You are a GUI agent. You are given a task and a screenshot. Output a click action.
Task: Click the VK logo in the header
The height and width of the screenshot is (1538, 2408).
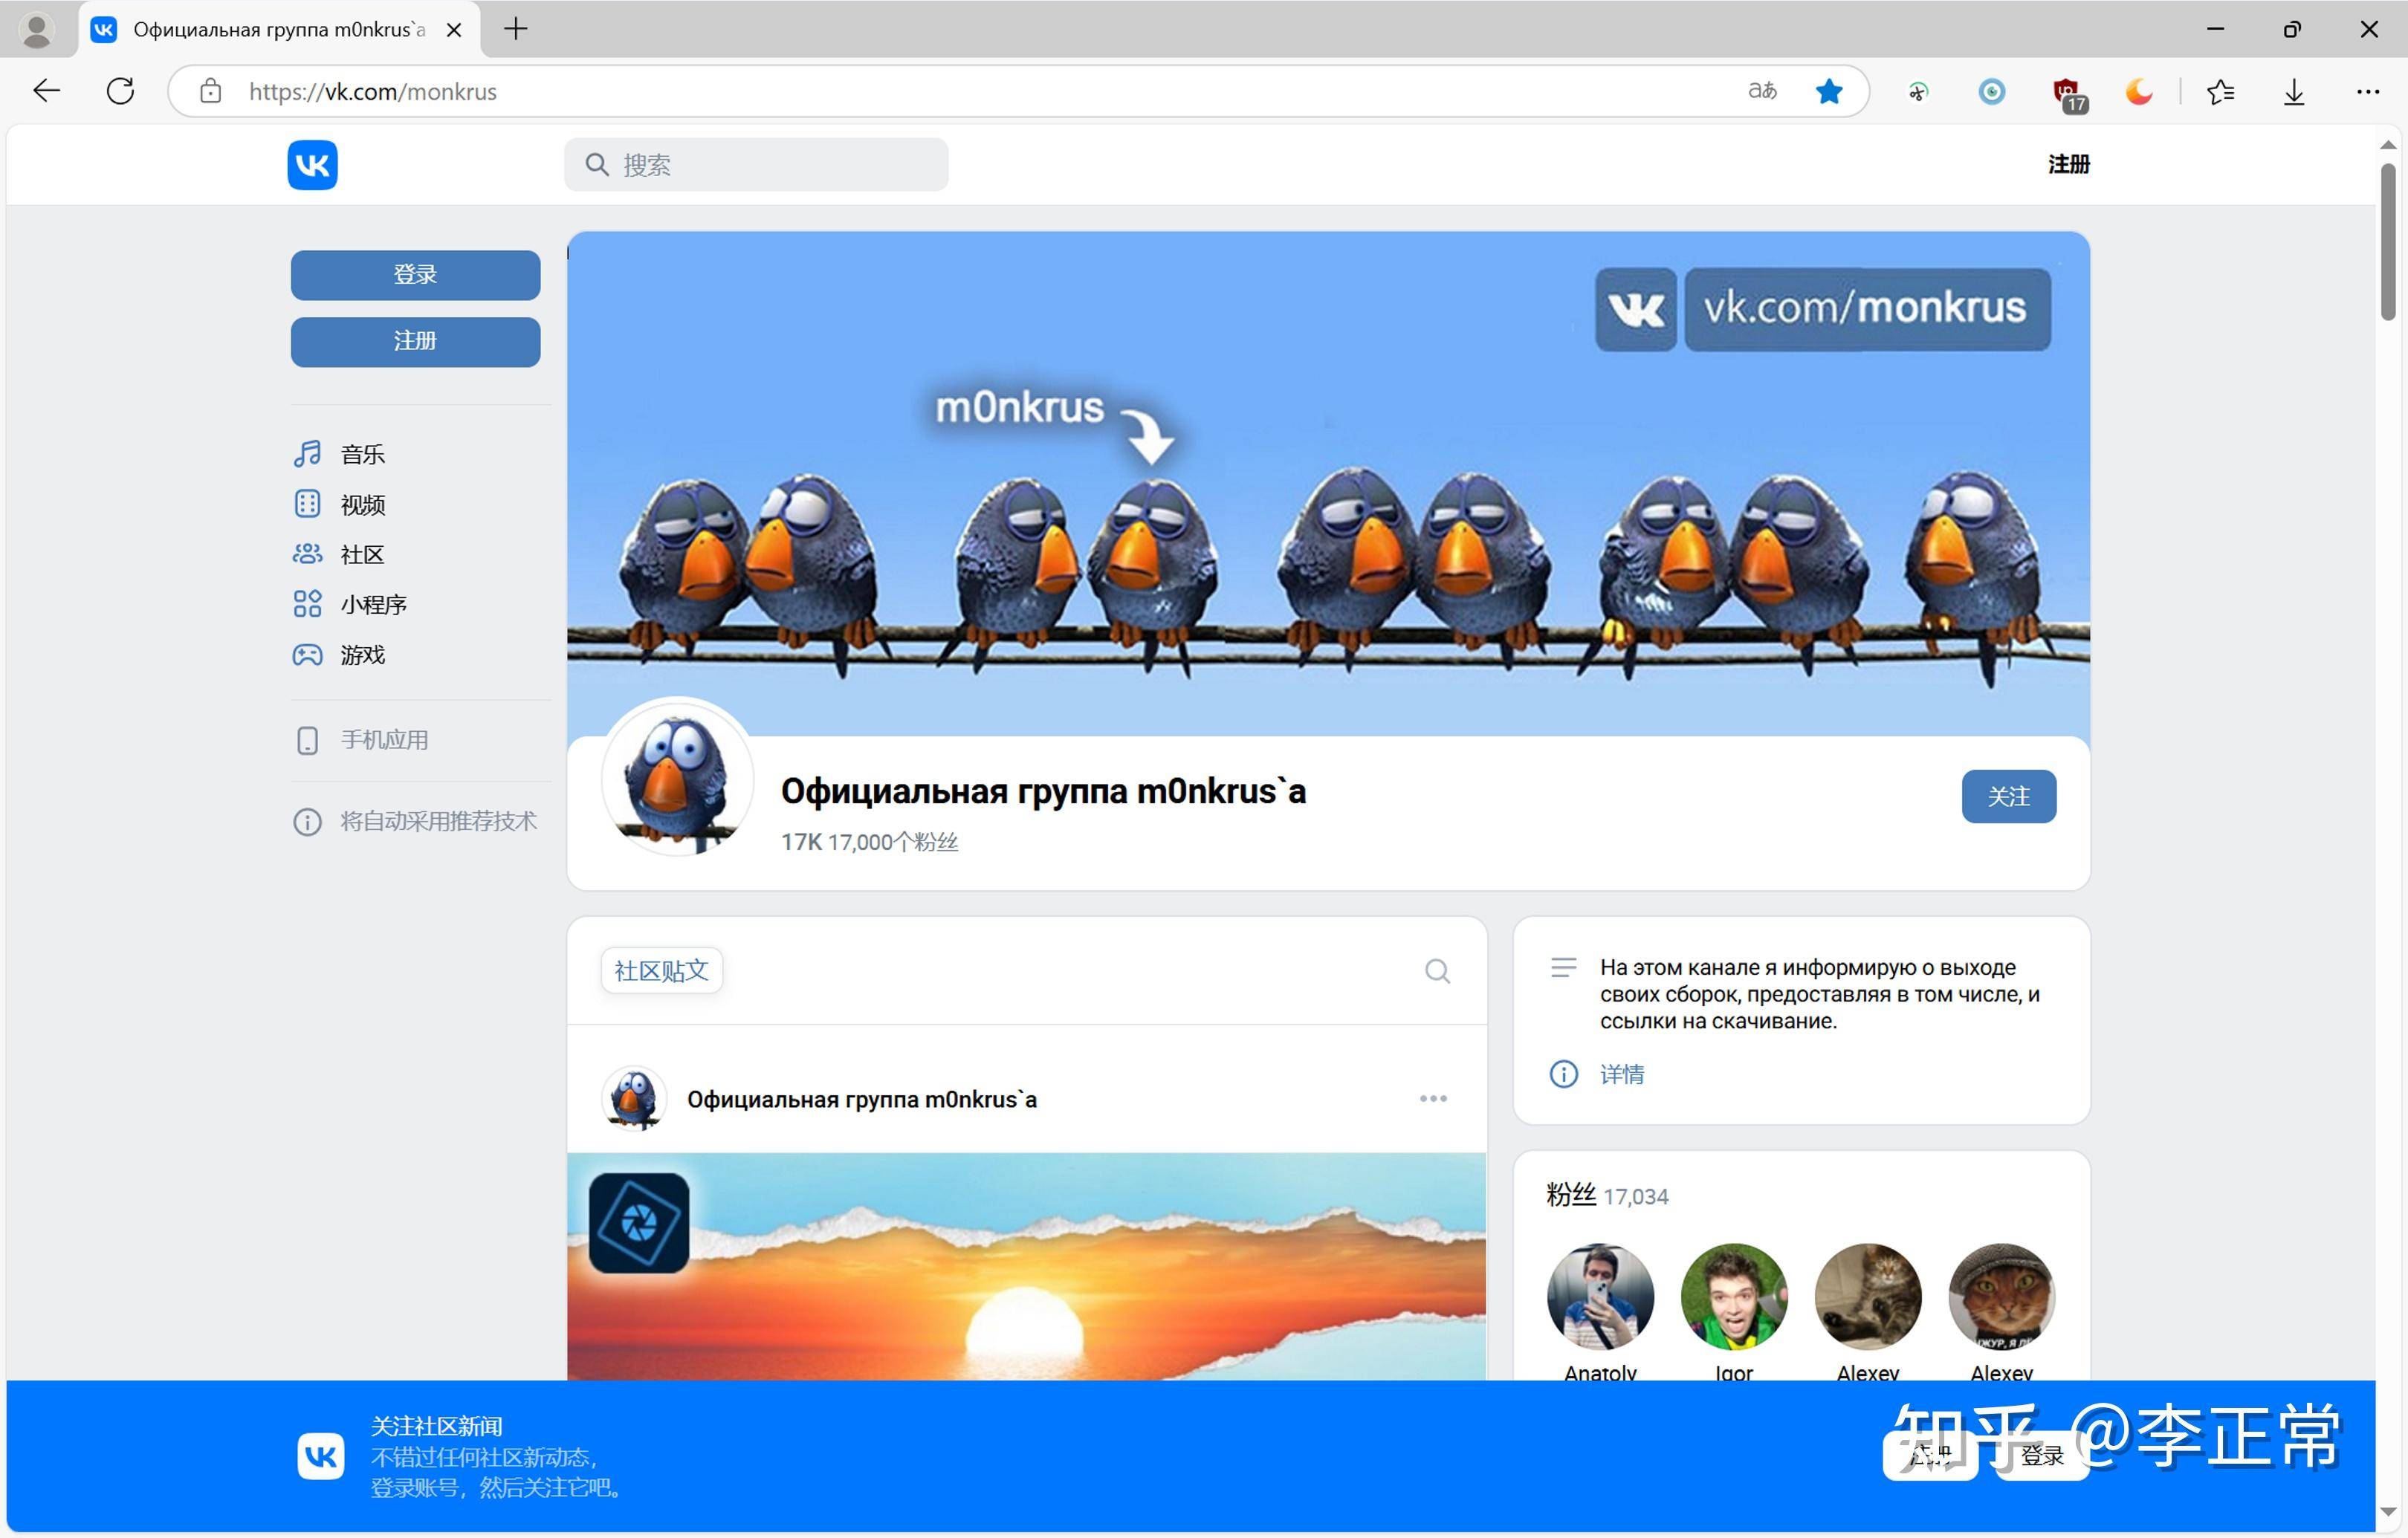point(312,164)
